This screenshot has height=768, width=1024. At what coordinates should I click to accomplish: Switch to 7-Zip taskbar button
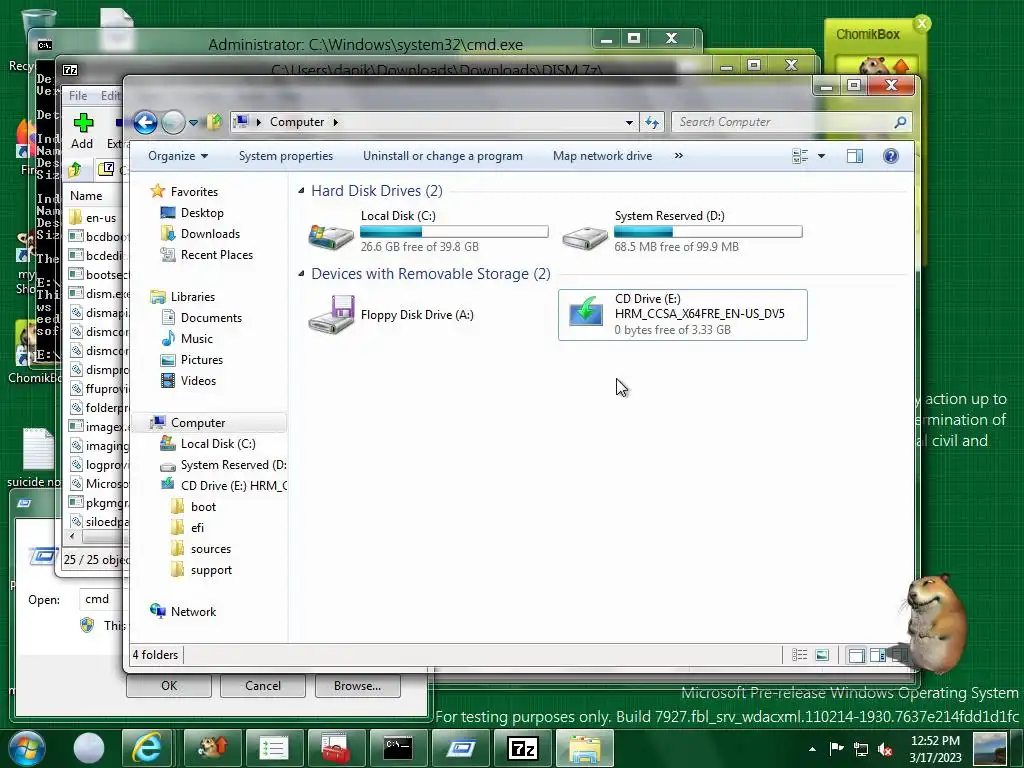[522, 748]
